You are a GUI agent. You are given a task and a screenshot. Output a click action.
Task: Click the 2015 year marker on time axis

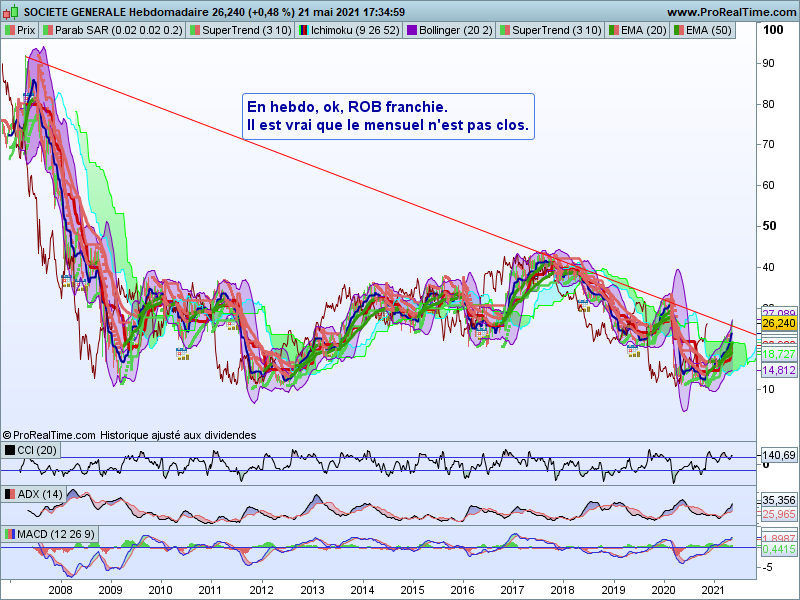pyautogui.click(x=413, y=590)
